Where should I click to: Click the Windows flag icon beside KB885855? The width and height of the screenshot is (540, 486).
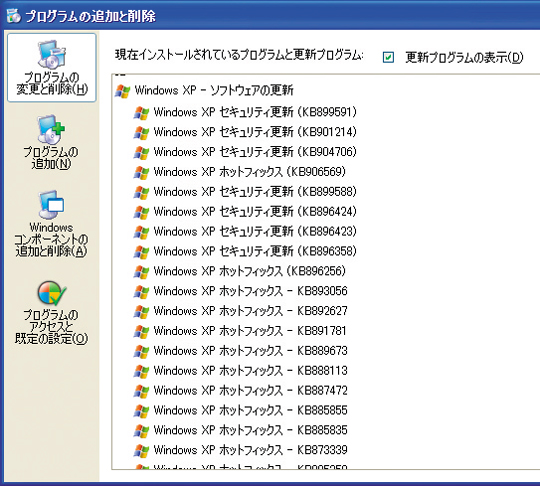click(141, 411)
